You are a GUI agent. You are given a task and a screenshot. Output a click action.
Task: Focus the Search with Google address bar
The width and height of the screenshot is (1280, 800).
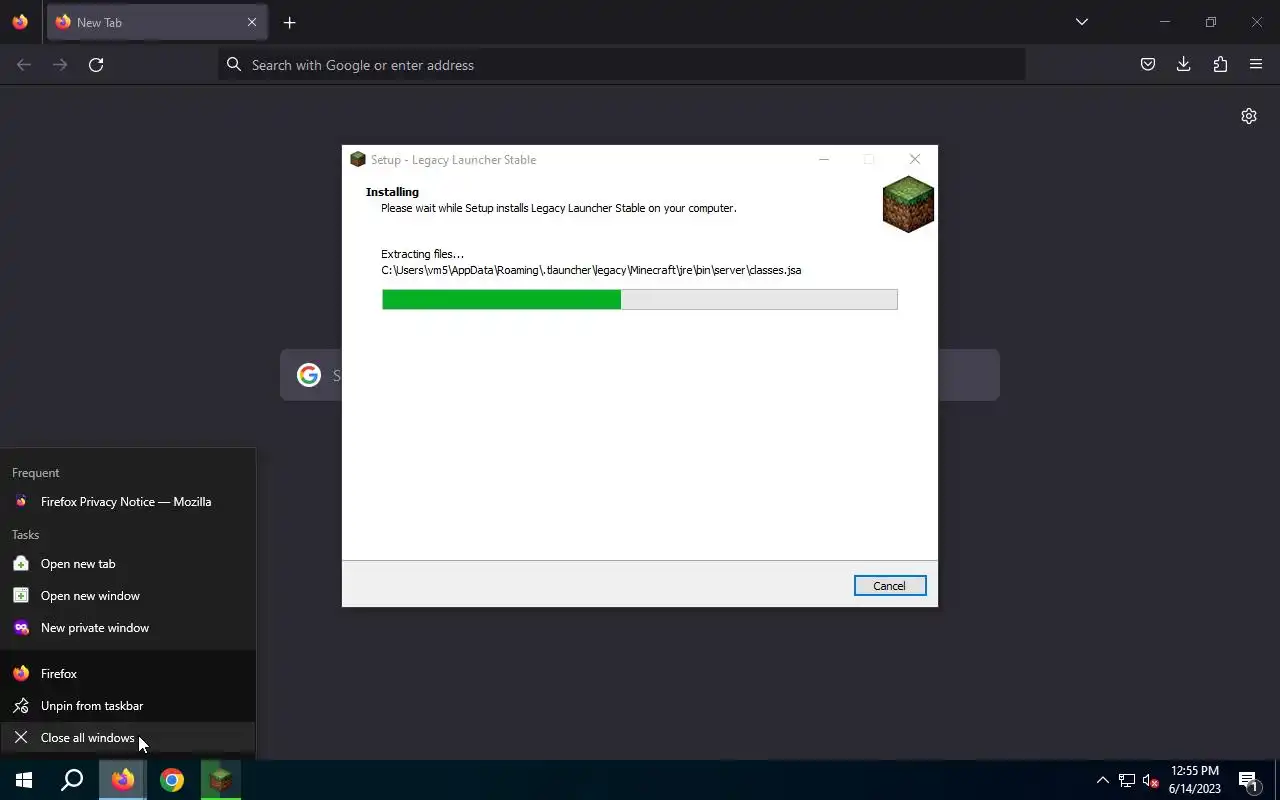(621, 65)
